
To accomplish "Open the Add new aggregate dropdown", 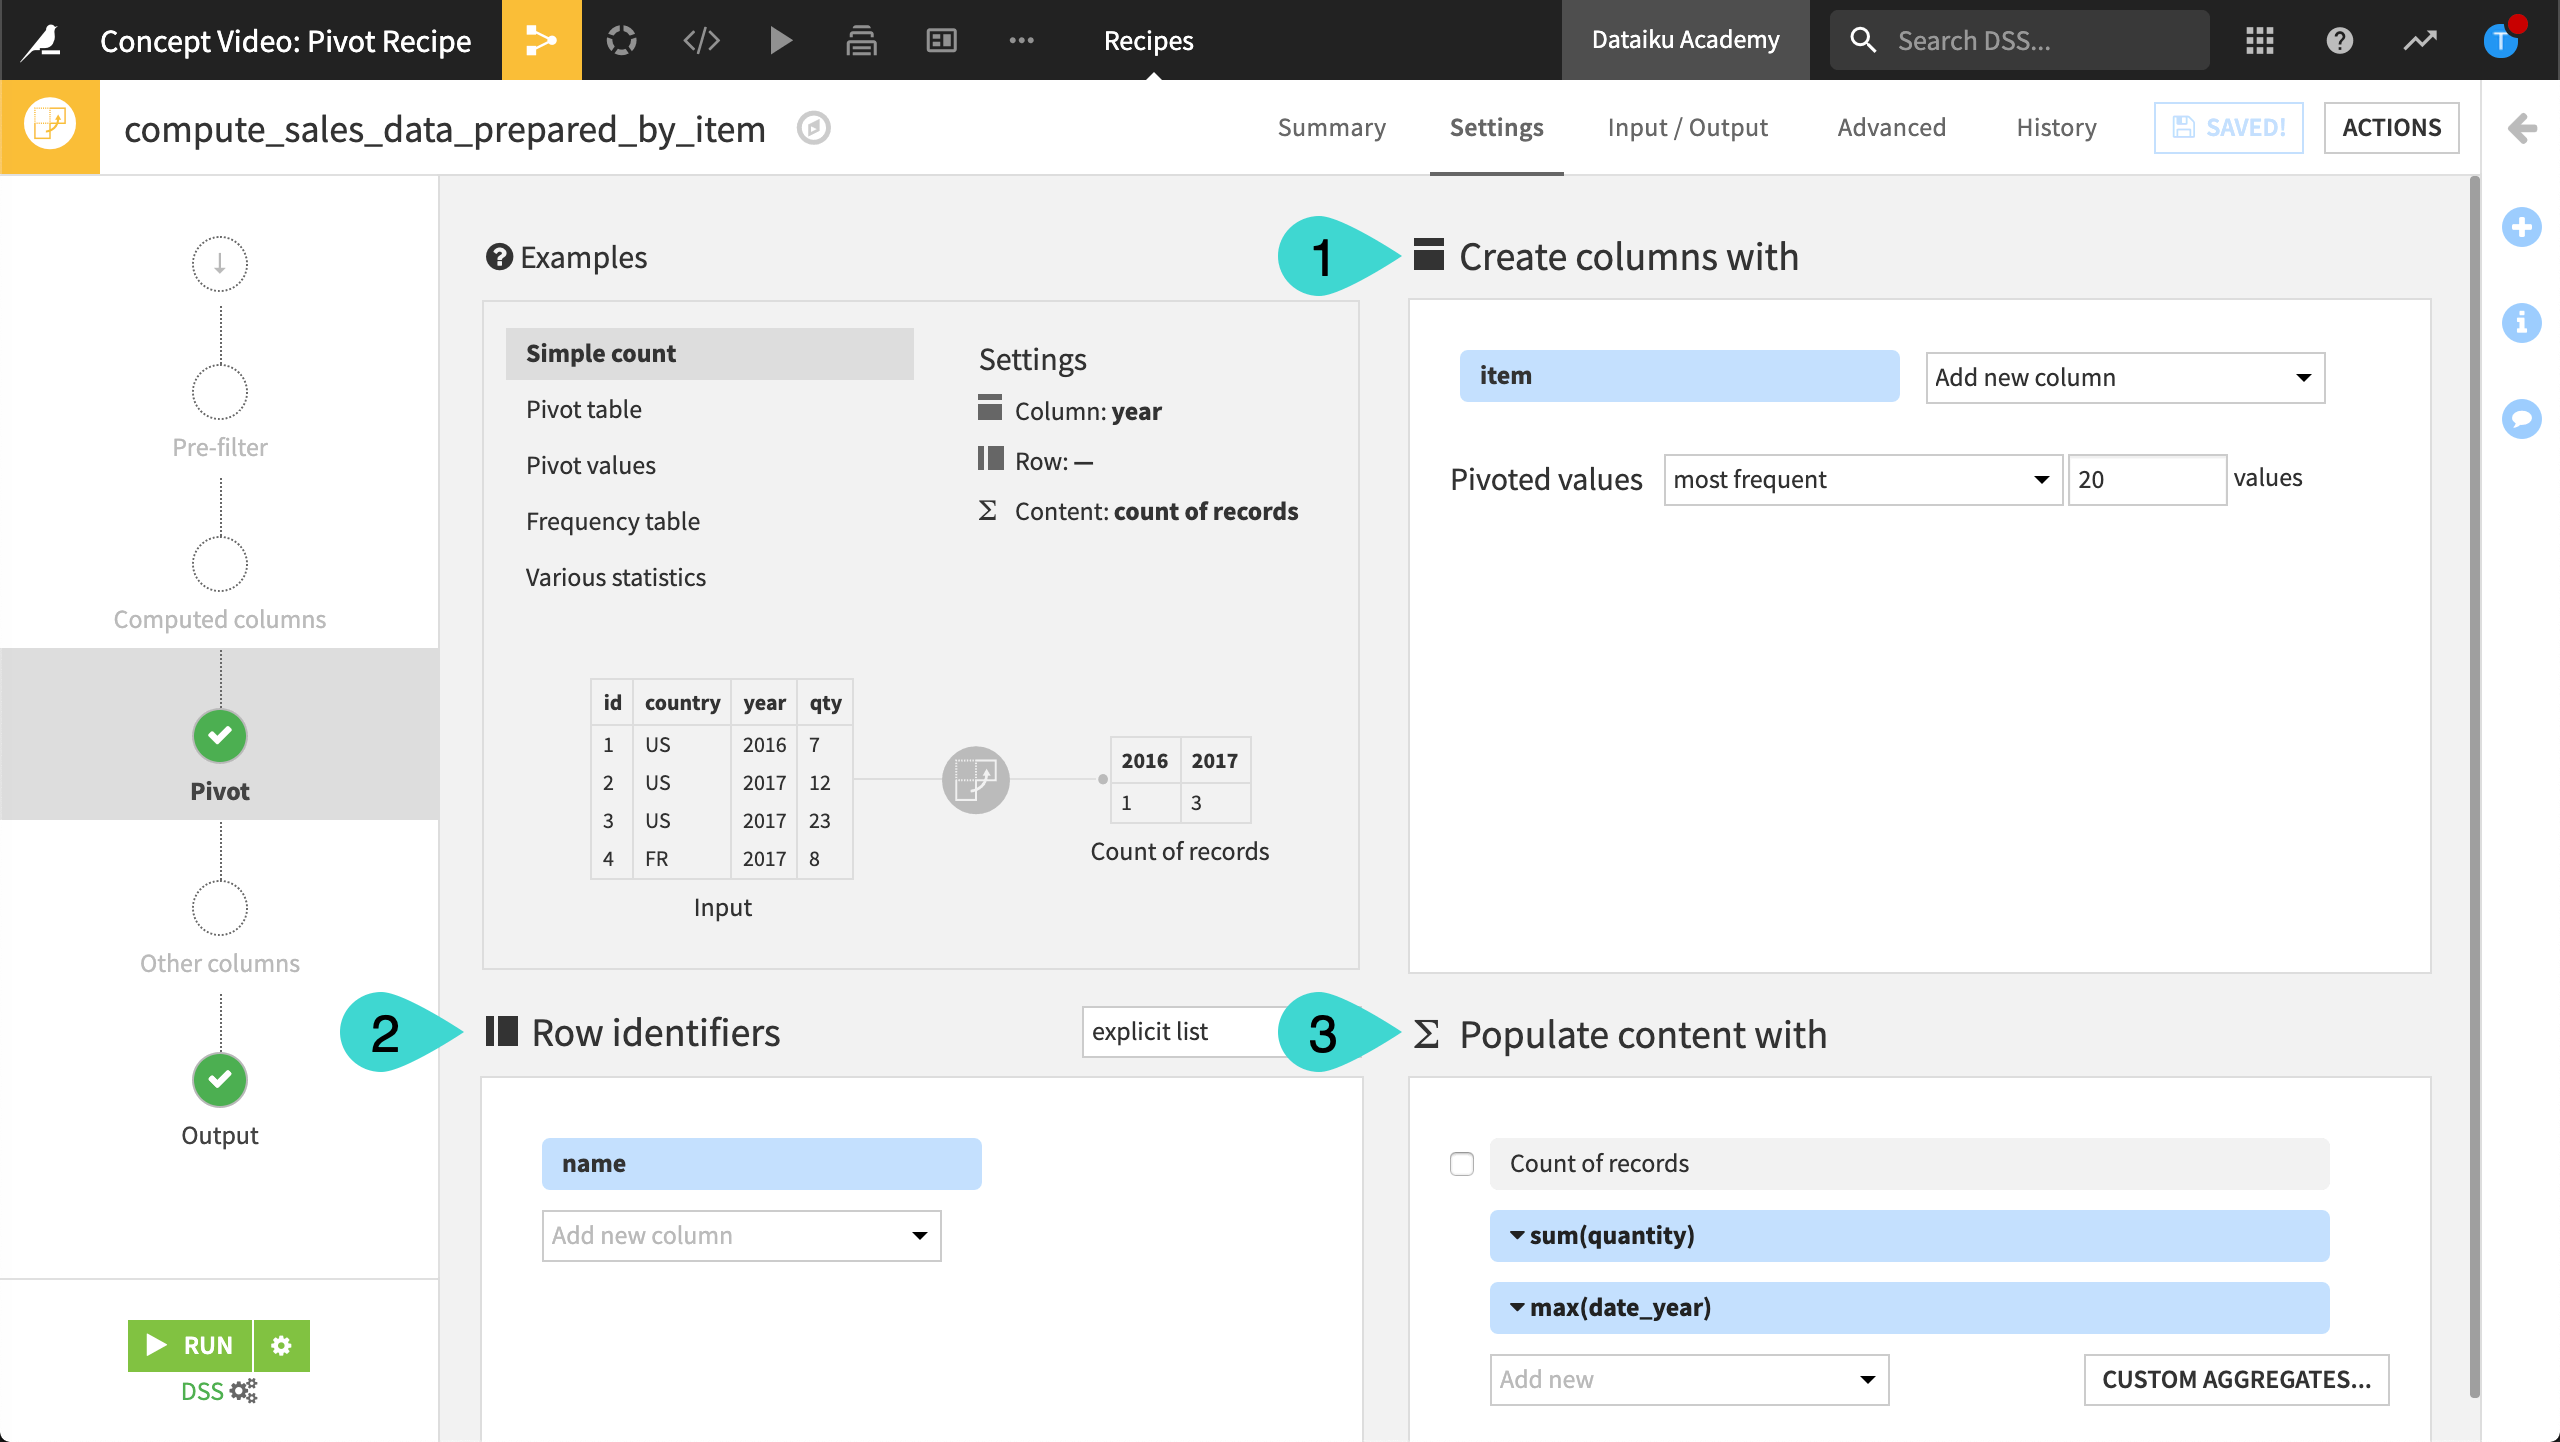I will [1686, 1377].
